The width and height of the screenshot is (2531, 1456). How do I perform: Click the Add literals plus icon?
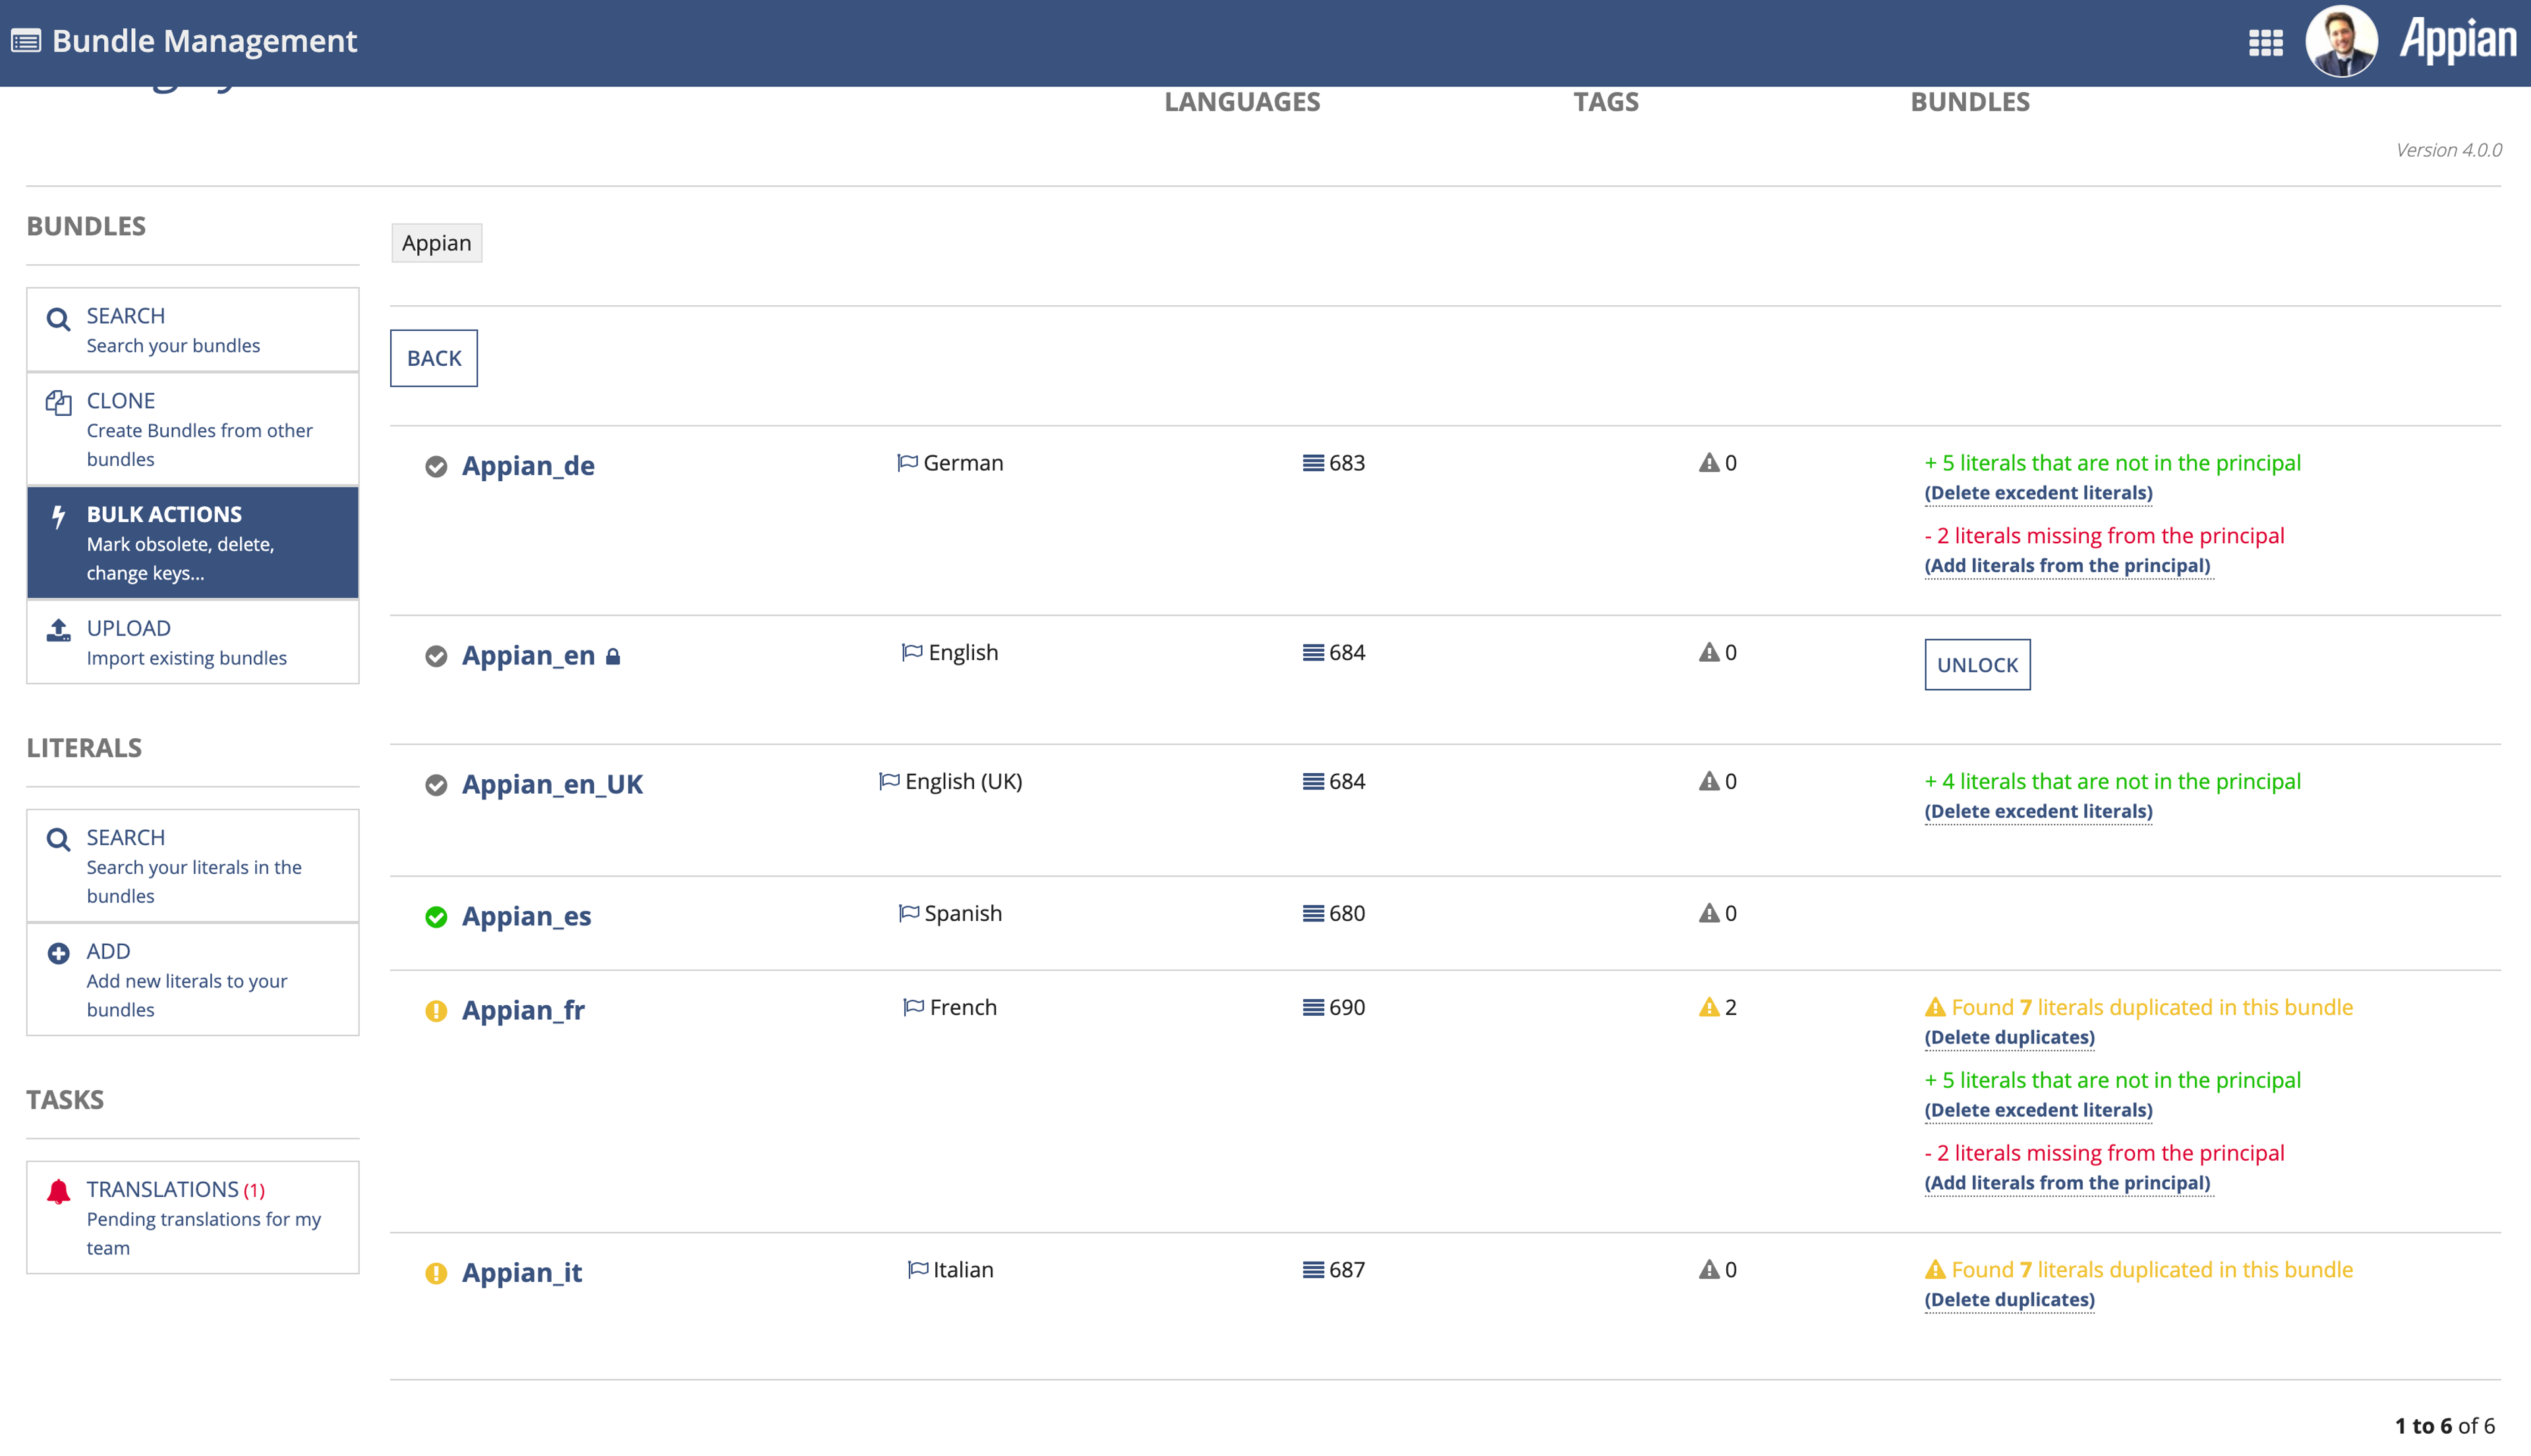click(58, 953)
